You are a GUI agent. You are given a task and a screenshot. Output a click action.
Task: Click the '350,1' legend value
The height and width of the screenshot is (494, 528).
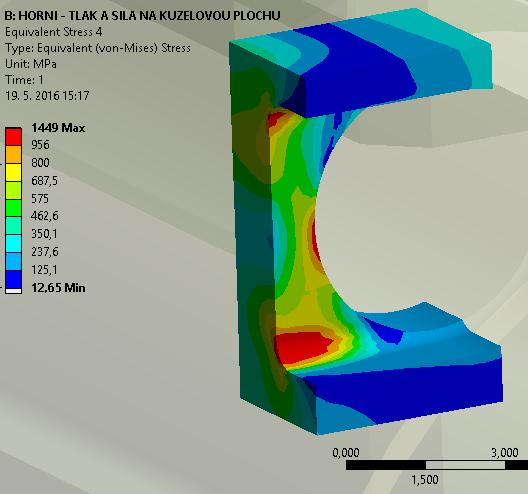(x=44, y=234)
